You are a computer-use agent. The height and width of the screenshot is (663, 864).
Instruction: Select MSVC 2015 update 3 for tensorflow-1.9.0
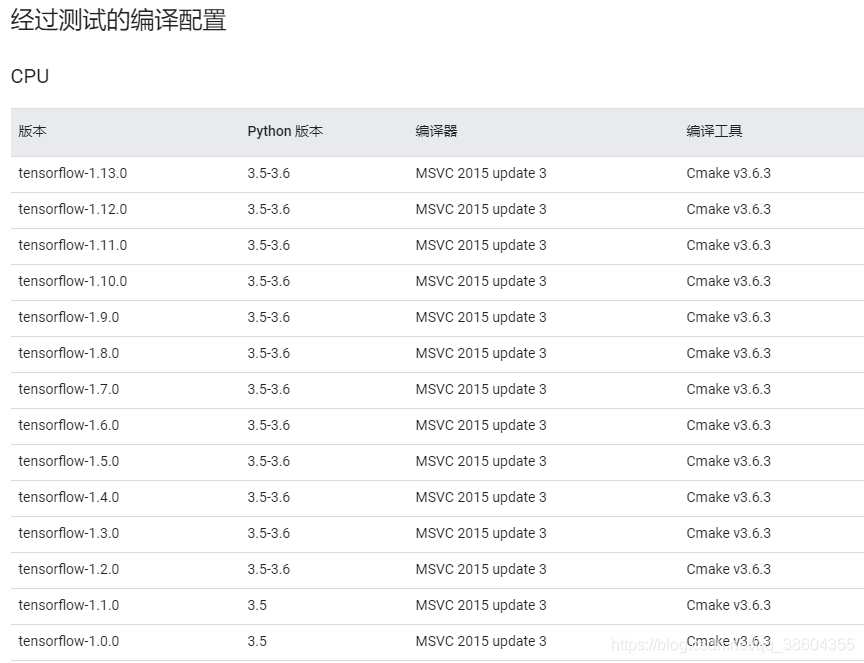481,317
